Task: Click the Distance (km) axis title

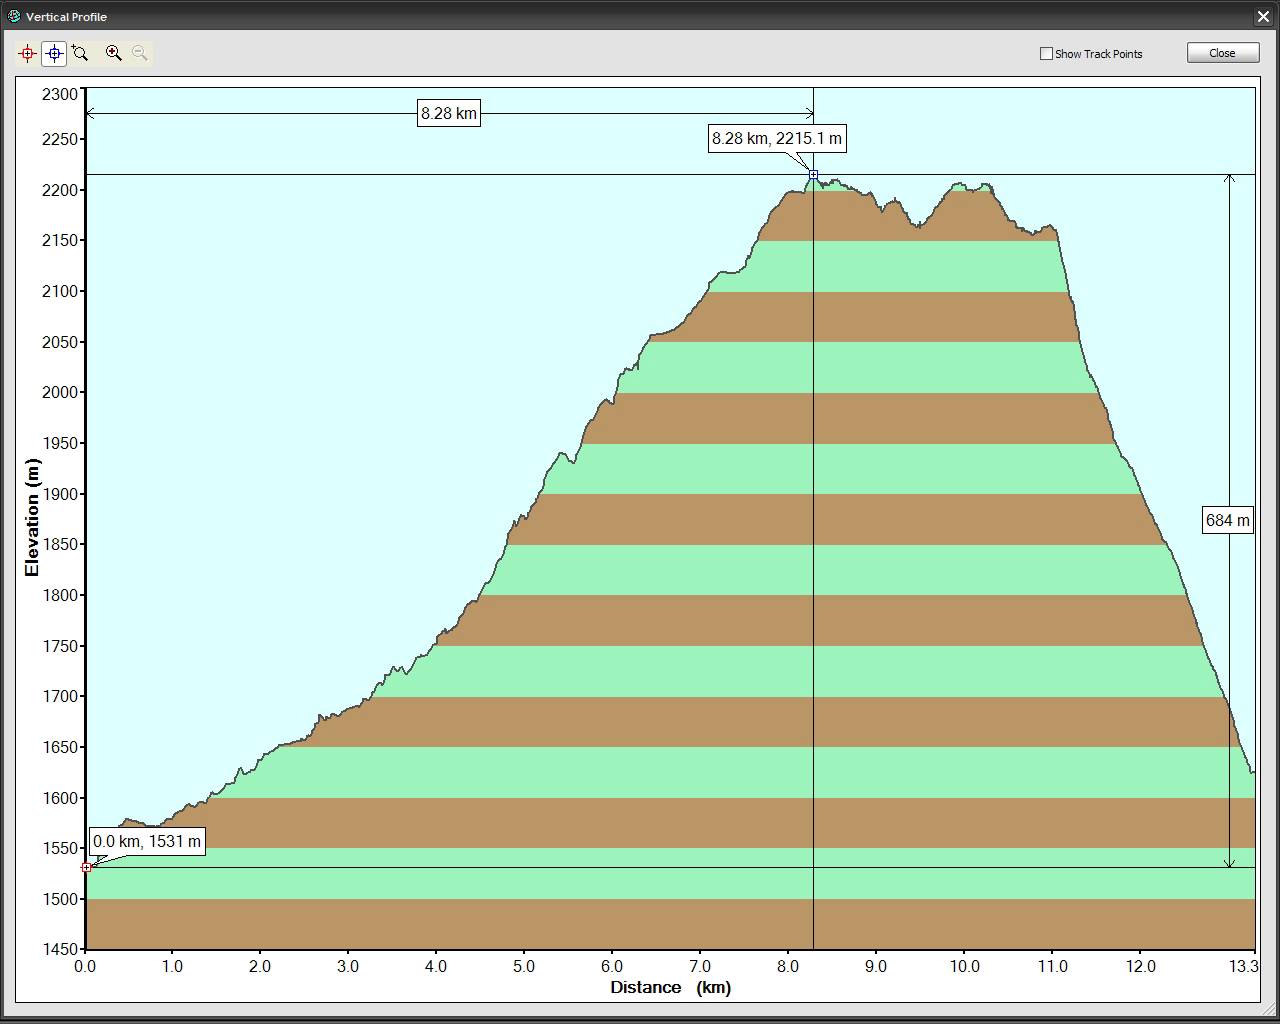Action: [x=670, y=987]
